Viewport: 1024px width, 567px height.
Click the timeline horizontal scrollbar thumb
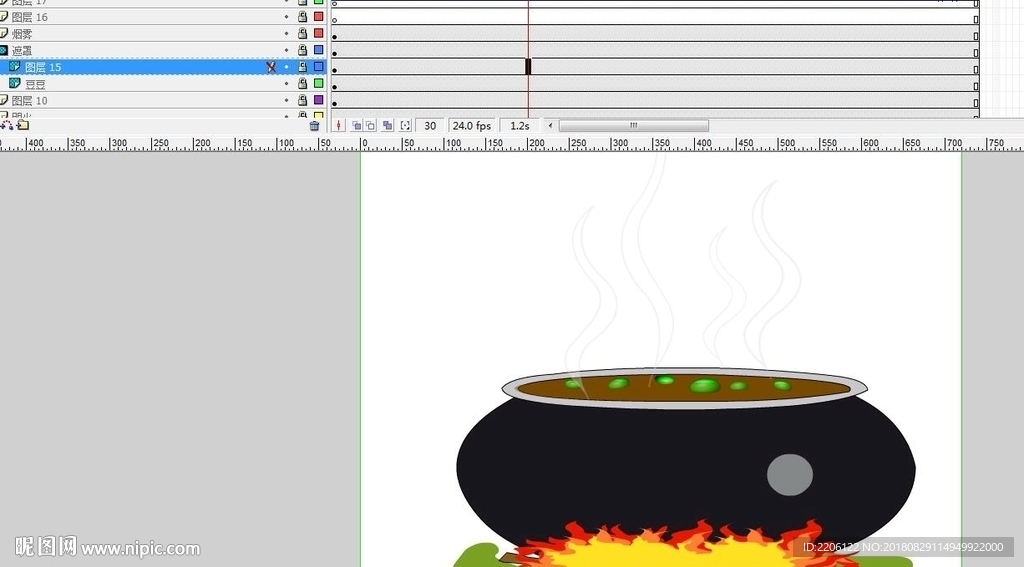(x=633, y=125)
